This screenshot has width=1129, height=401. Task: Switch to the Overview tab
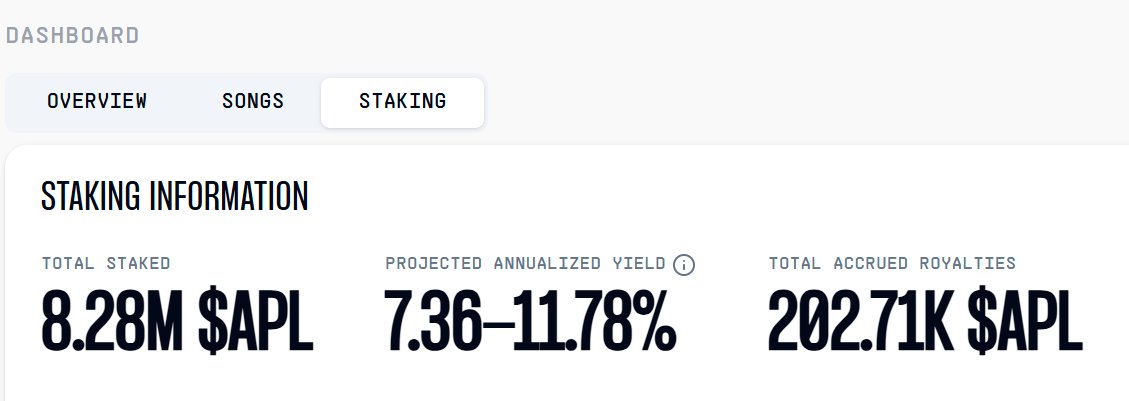pos(97,101)
